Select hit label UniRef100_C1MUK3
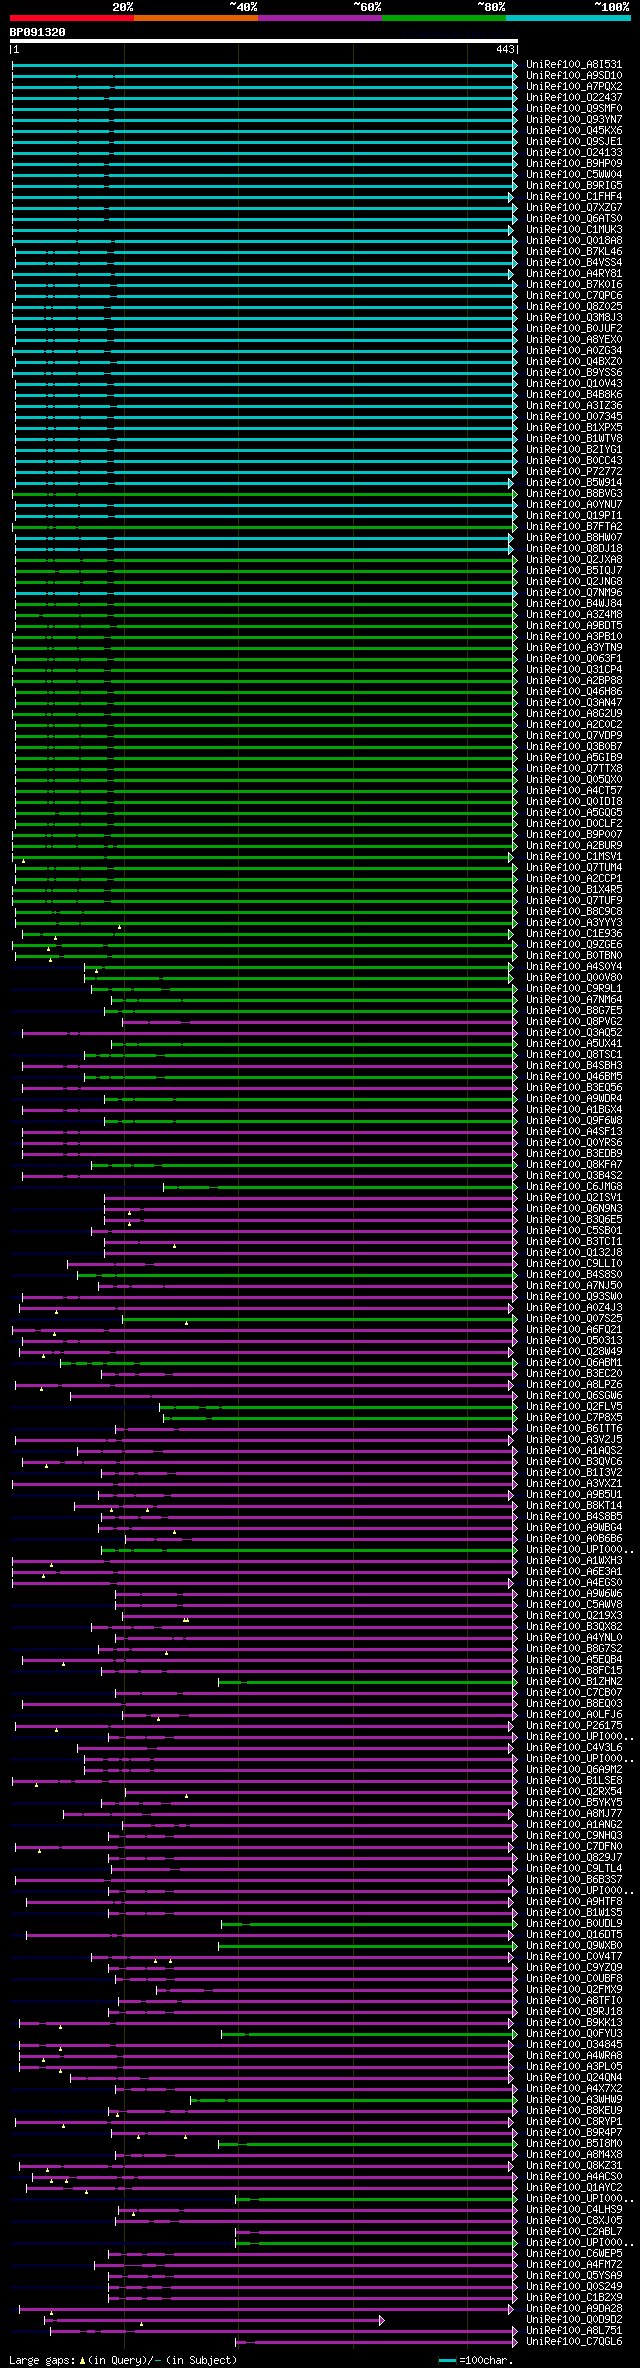640x2368 pixels. tap(574, 230)
